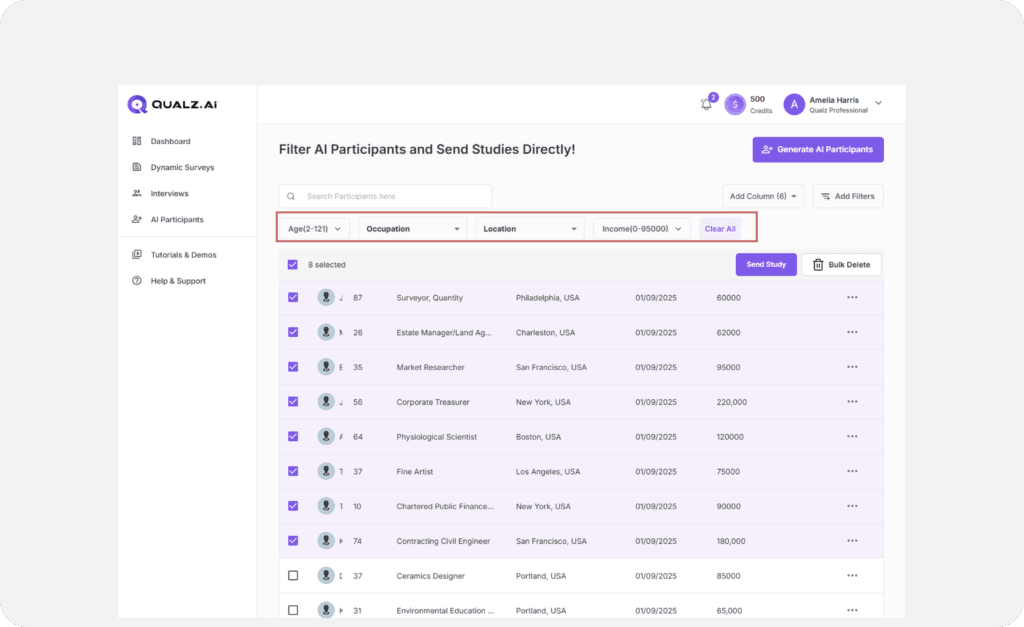Go to Dynamic Surveys in the sidebar
The height and width of the screenshot is (627, 1024).
pyautogui.click(x=182, y=167)
